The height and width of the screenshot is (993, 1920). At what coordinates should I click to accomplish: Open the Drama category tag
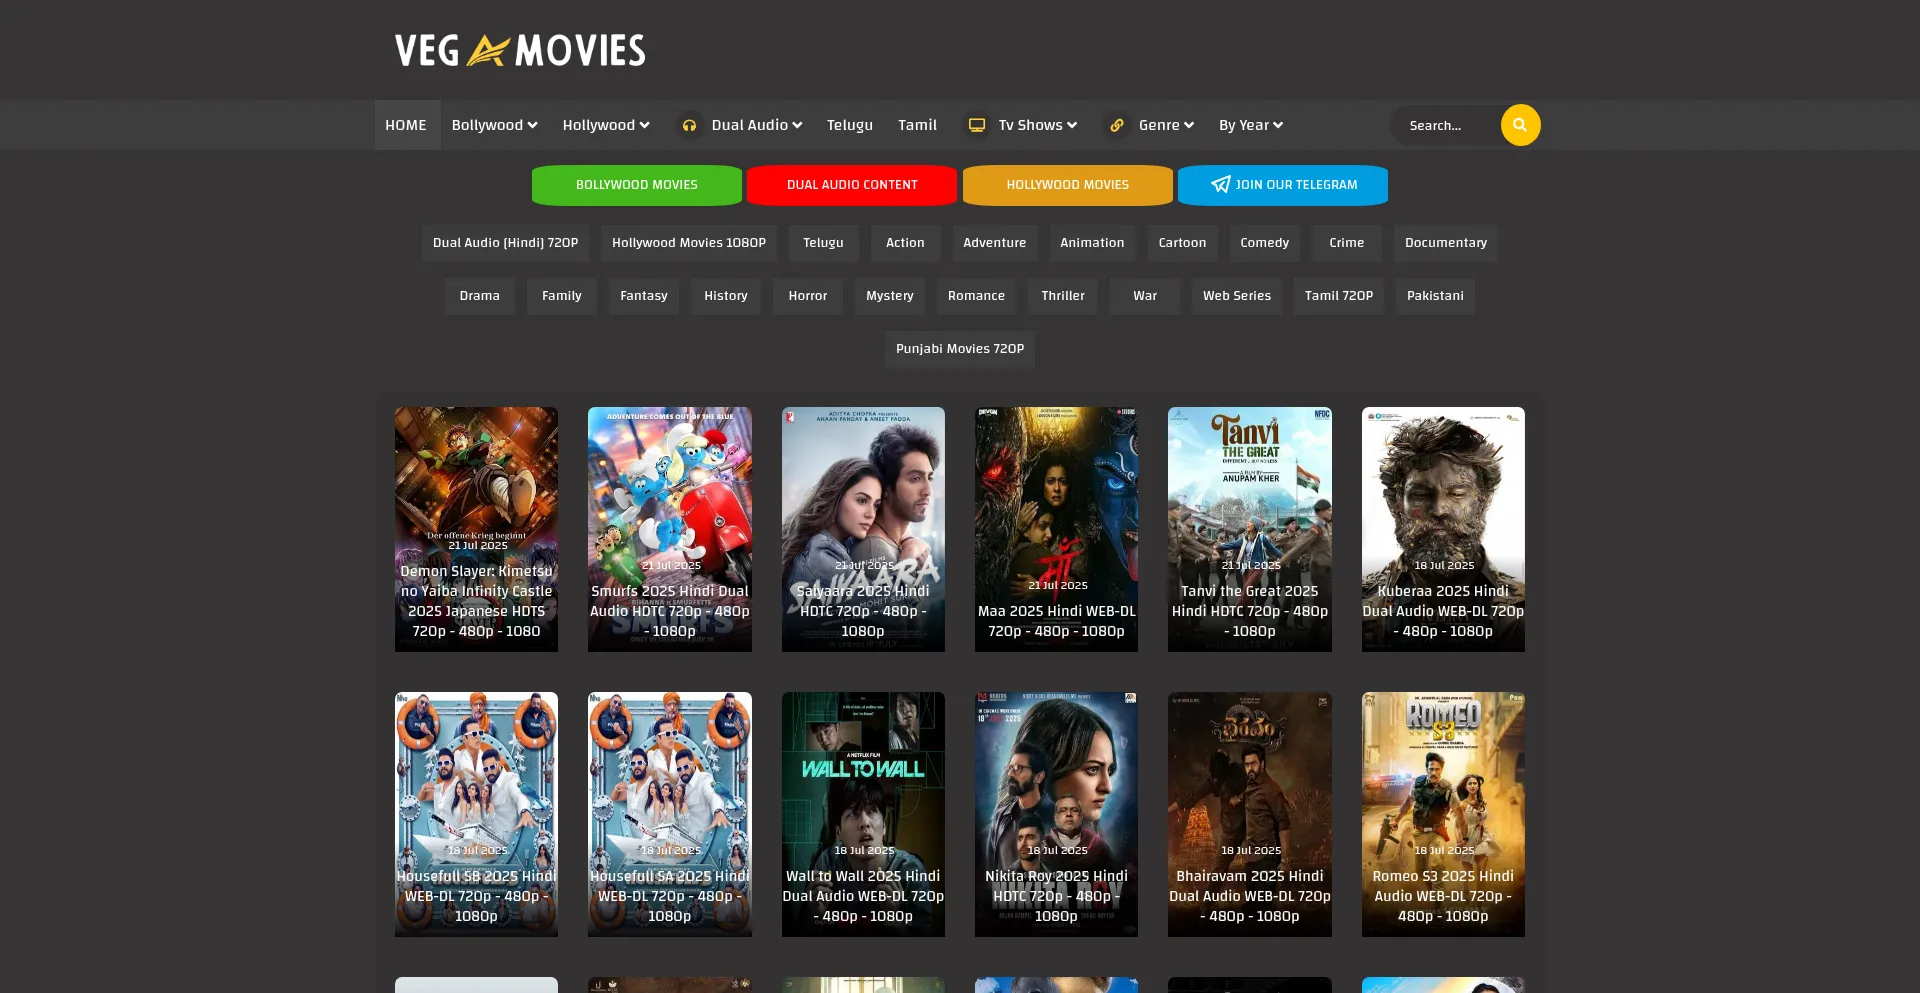(x=479, y=296)
